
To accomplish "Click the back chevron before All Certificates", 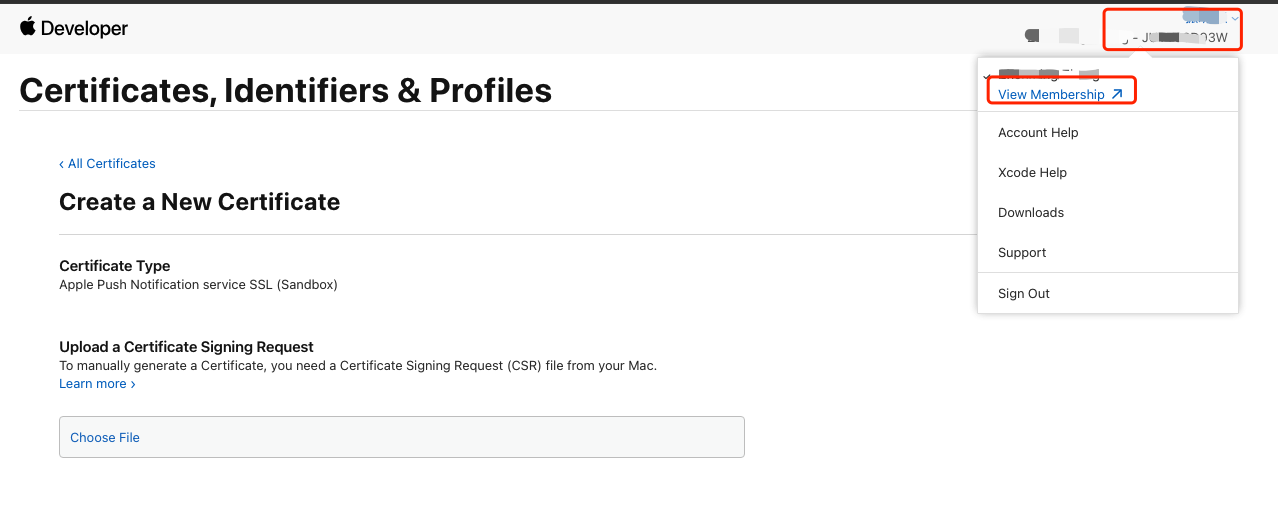I will [61, 164].
